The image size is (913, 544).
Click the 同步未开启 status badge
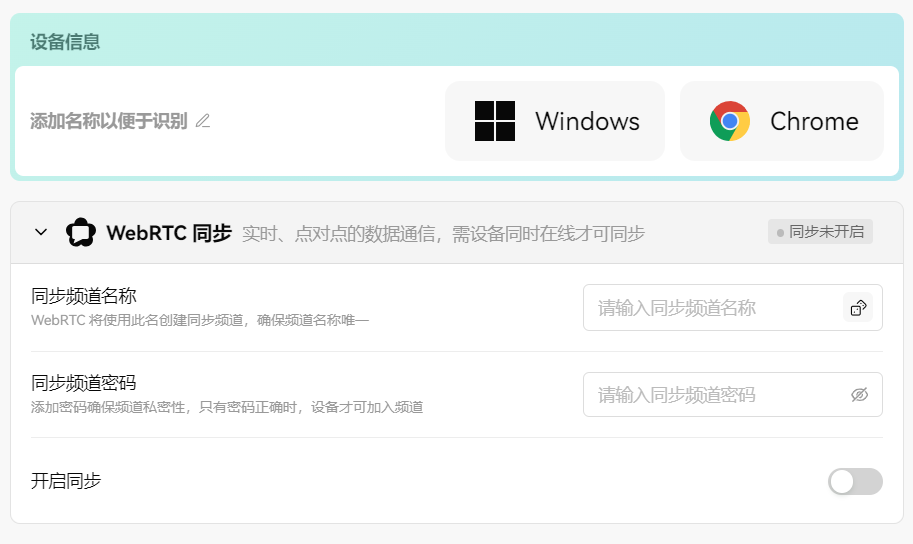[821, 232]
